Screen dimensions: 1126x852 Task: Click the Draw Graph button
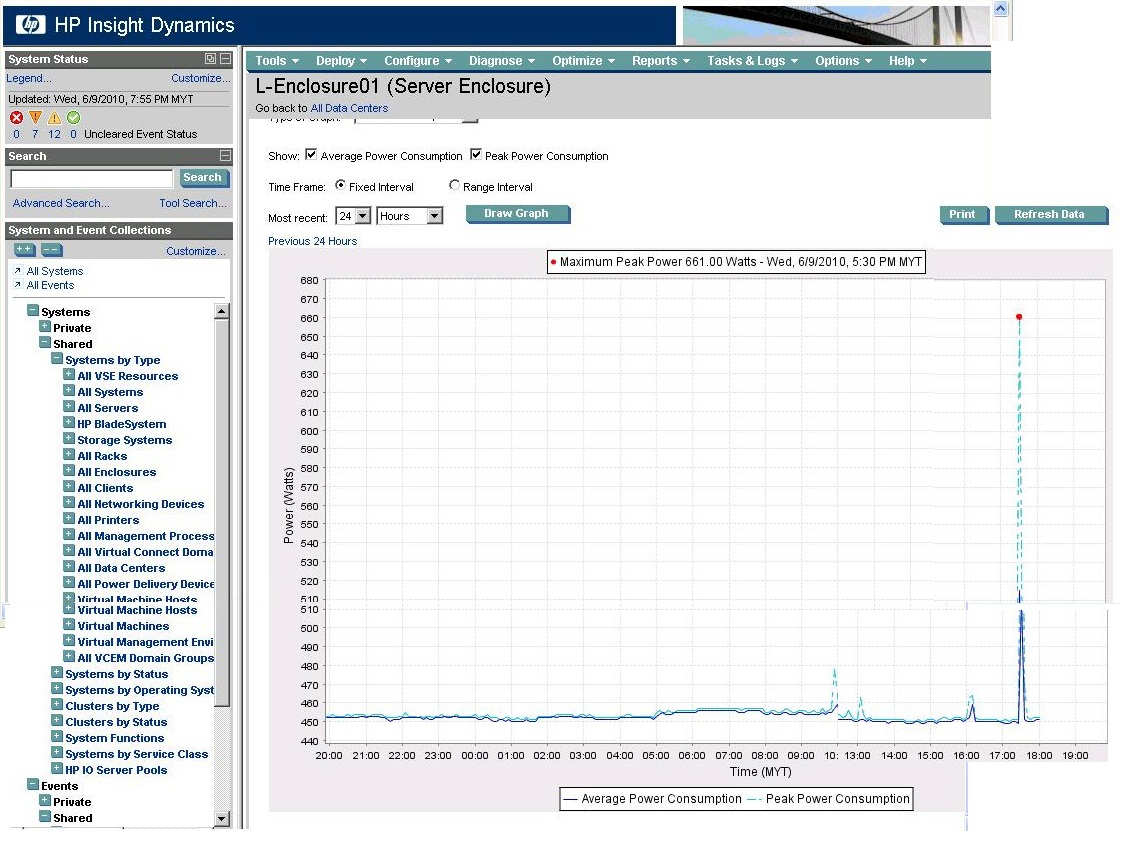517,214
